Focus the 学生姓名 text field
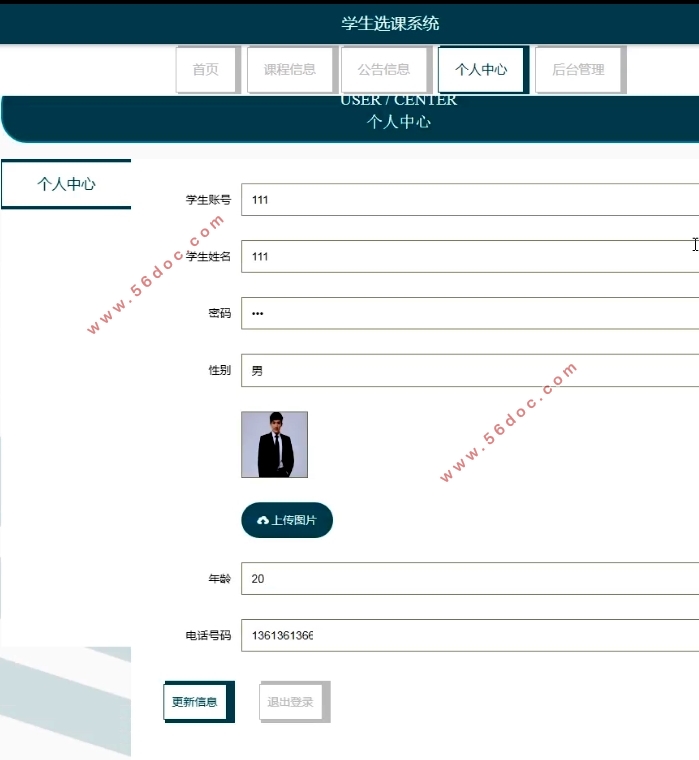Image resolution: width=699 pixels, height=760 pixels. (470, 257)
